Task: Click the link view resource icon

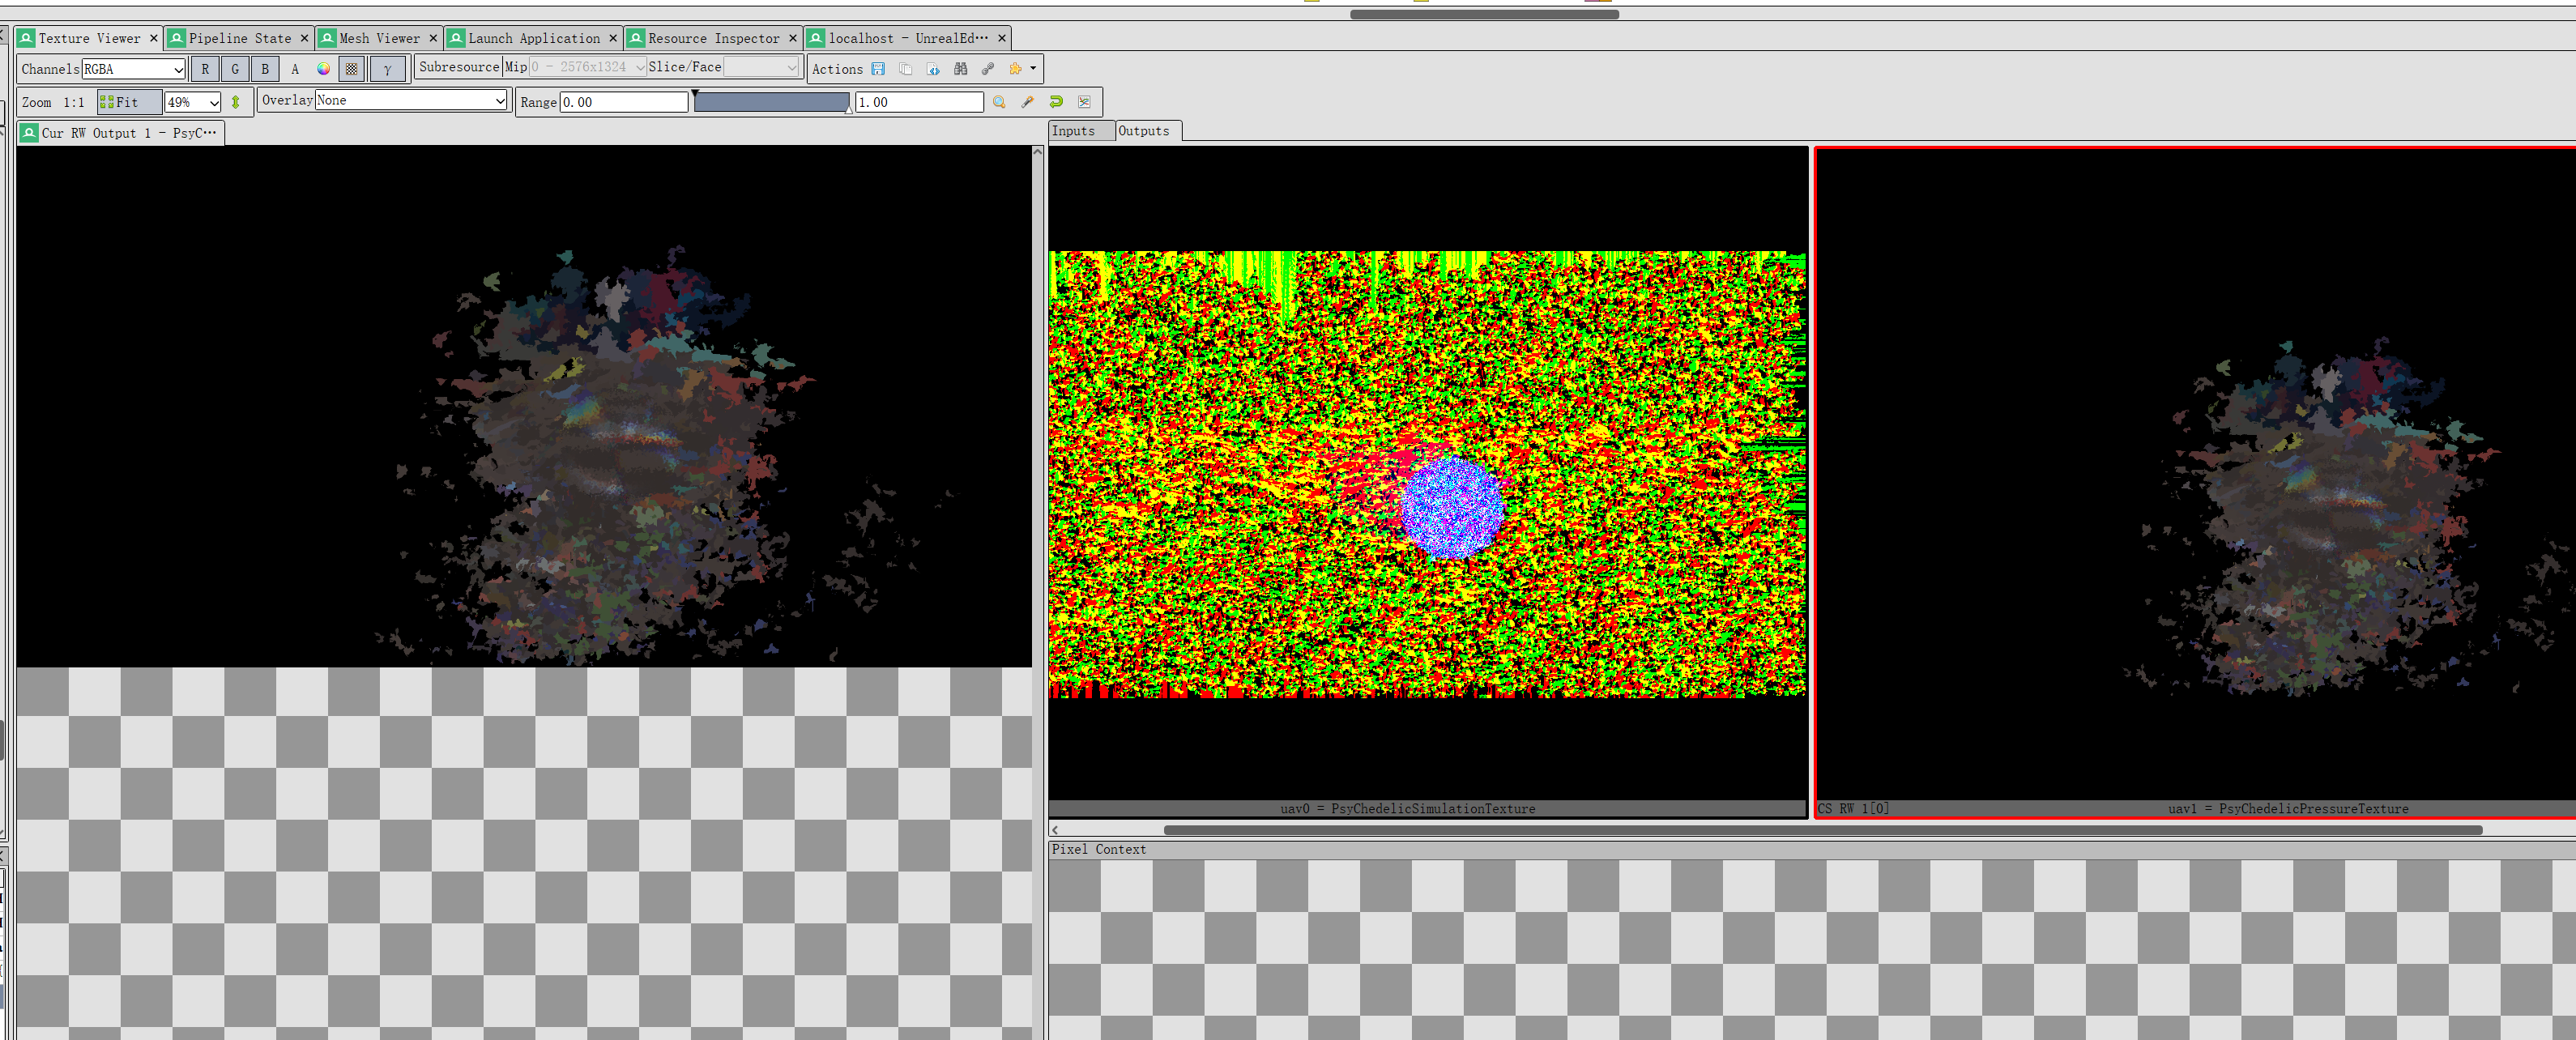Action: pos(988,69)
